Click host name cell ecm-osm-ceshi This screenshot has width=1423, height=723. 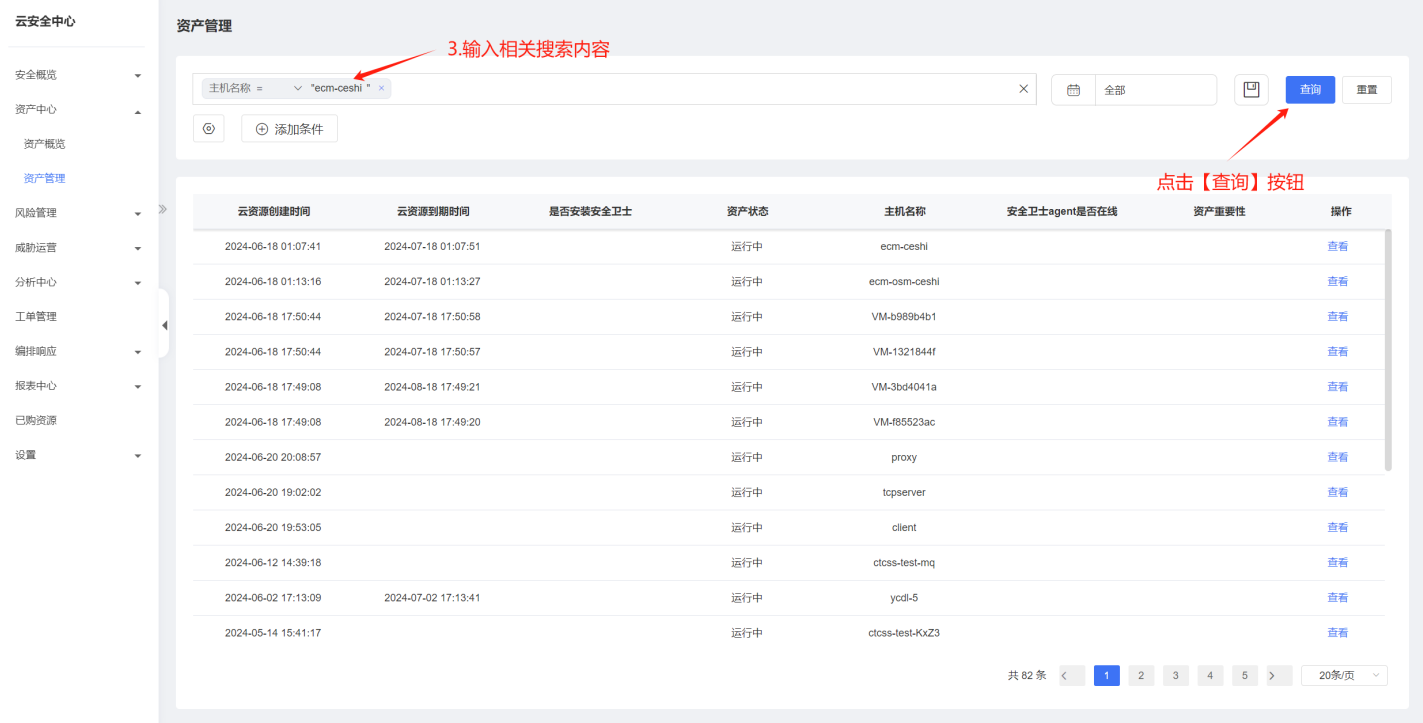pyautogui.click(x=904, y=281)
